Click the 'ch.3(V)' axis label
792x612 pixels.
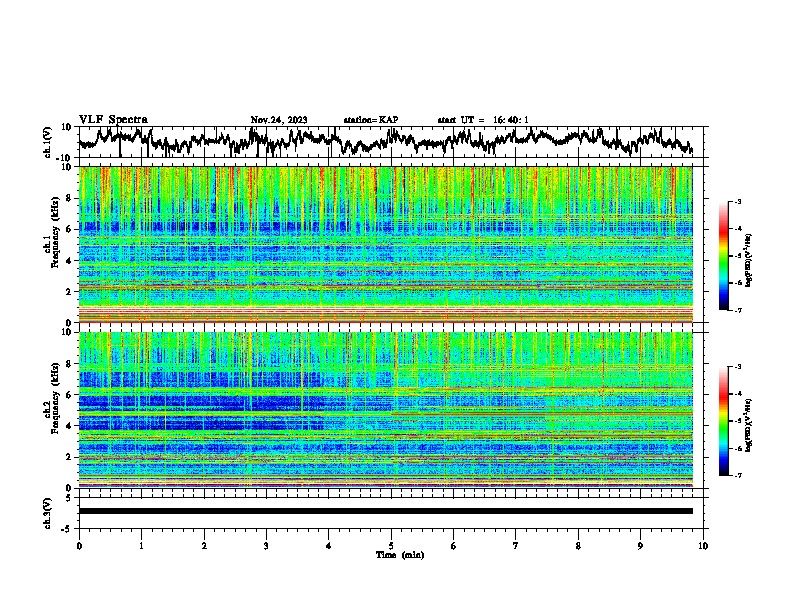tap(48, 513)
